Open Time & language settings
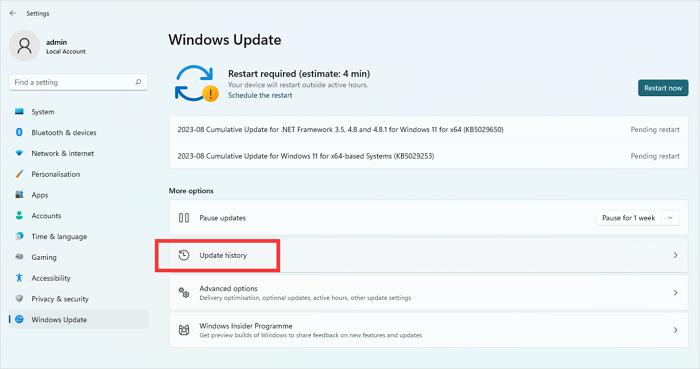The image size is (700, 369). tap(78, 236)
